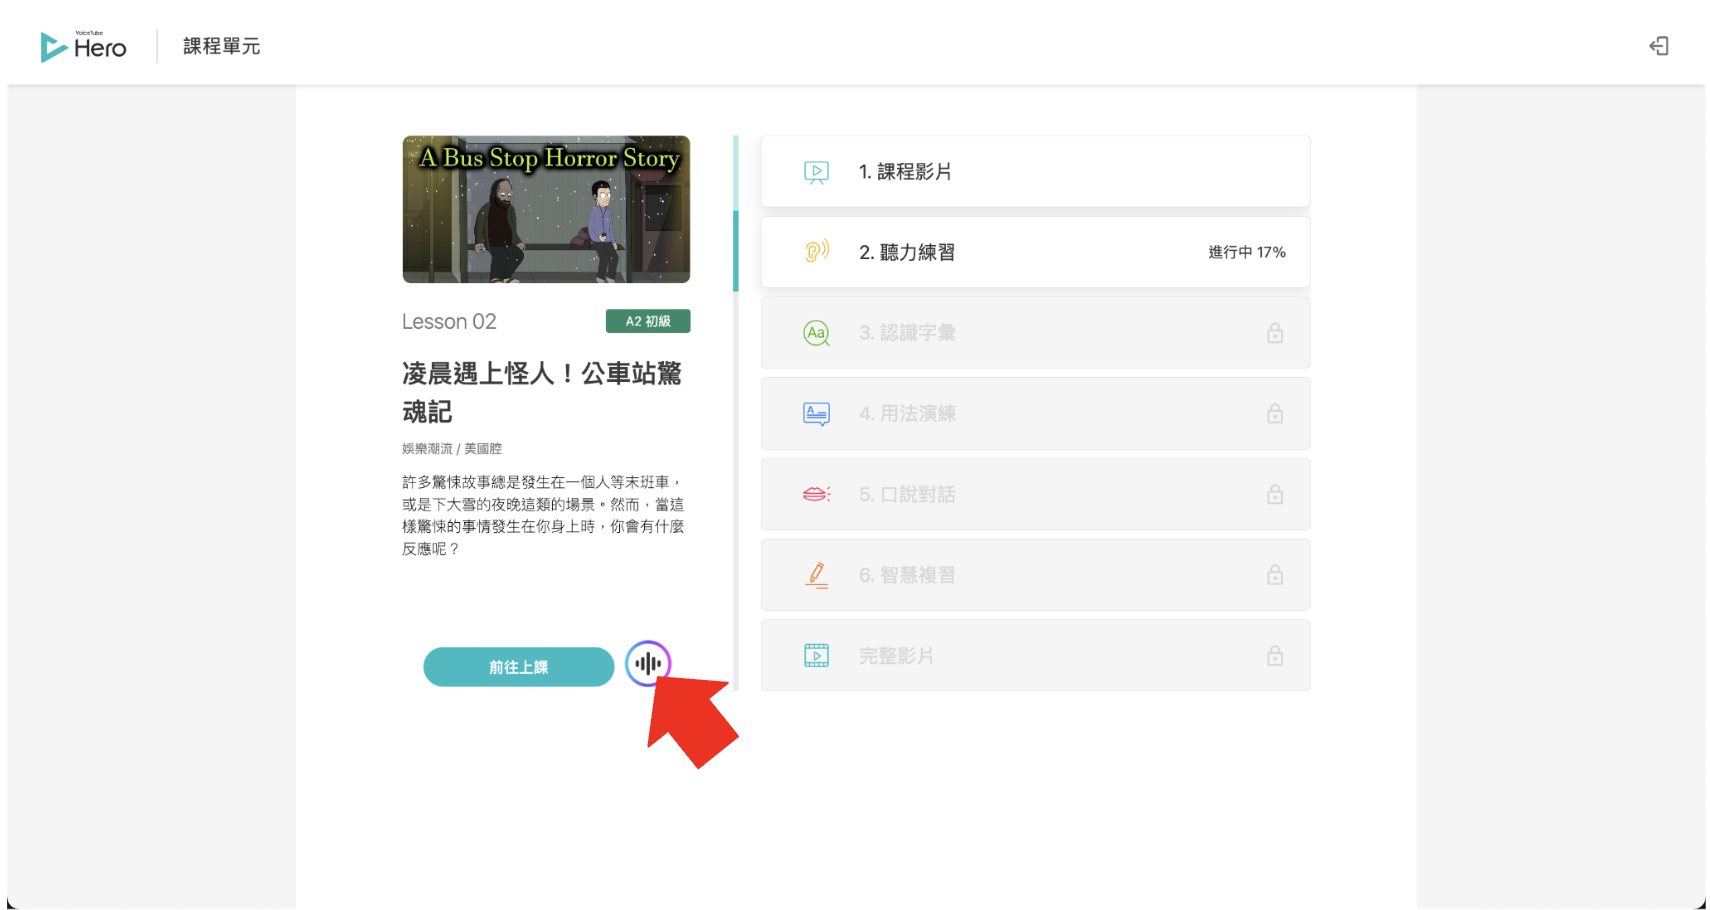Image resolution: width=1710 pixels, height=910 pixels.
Task: Open the Bus Stop Horror Story thumbnail
Action: (x=546, y=209)
